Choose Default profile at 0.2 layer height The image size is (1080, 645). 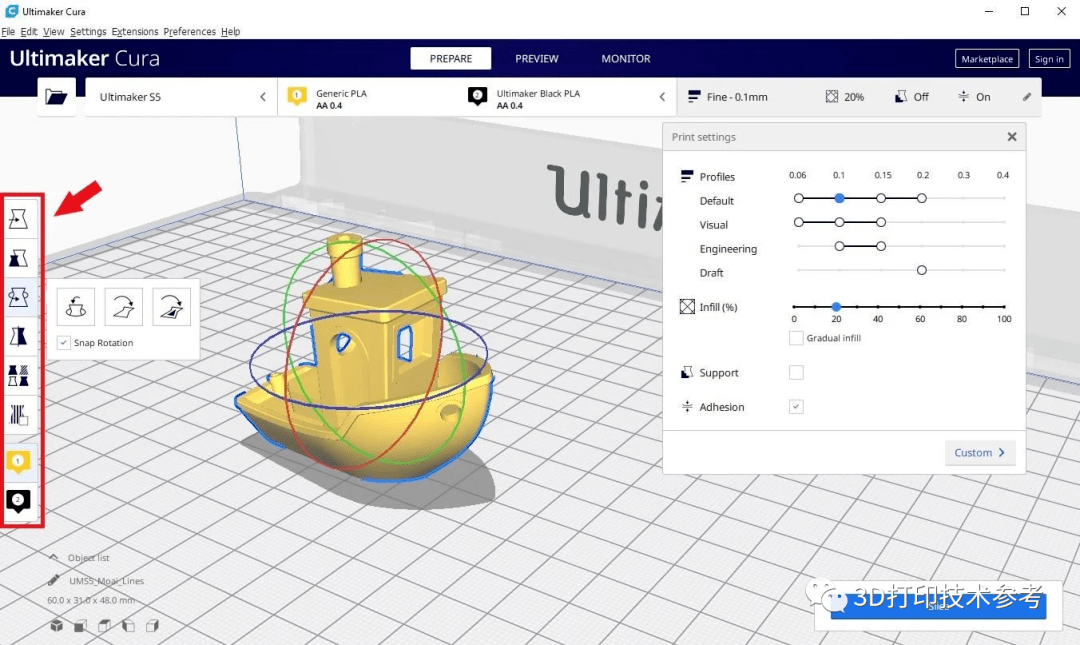coord(922,198)
